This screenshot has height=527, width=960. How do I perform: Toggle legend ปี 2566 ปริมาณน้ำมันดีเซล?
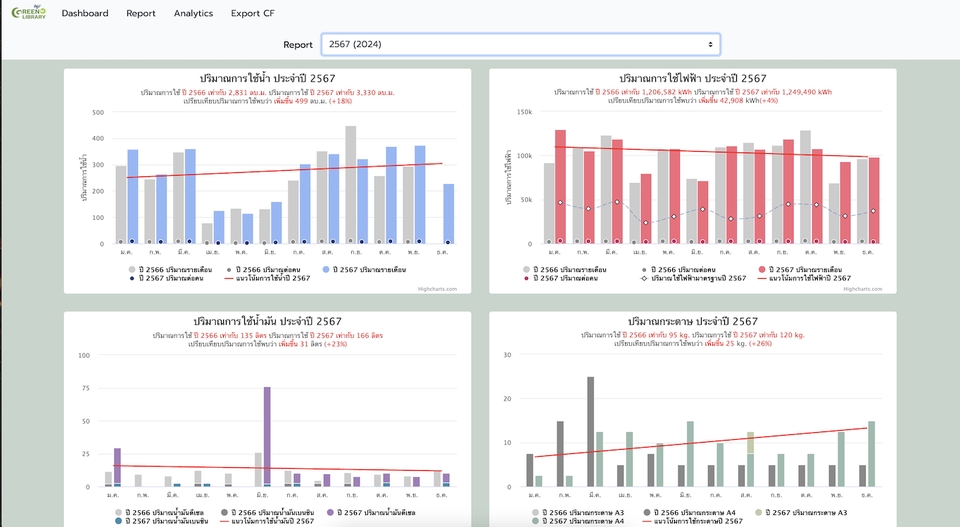coord(159,512)
